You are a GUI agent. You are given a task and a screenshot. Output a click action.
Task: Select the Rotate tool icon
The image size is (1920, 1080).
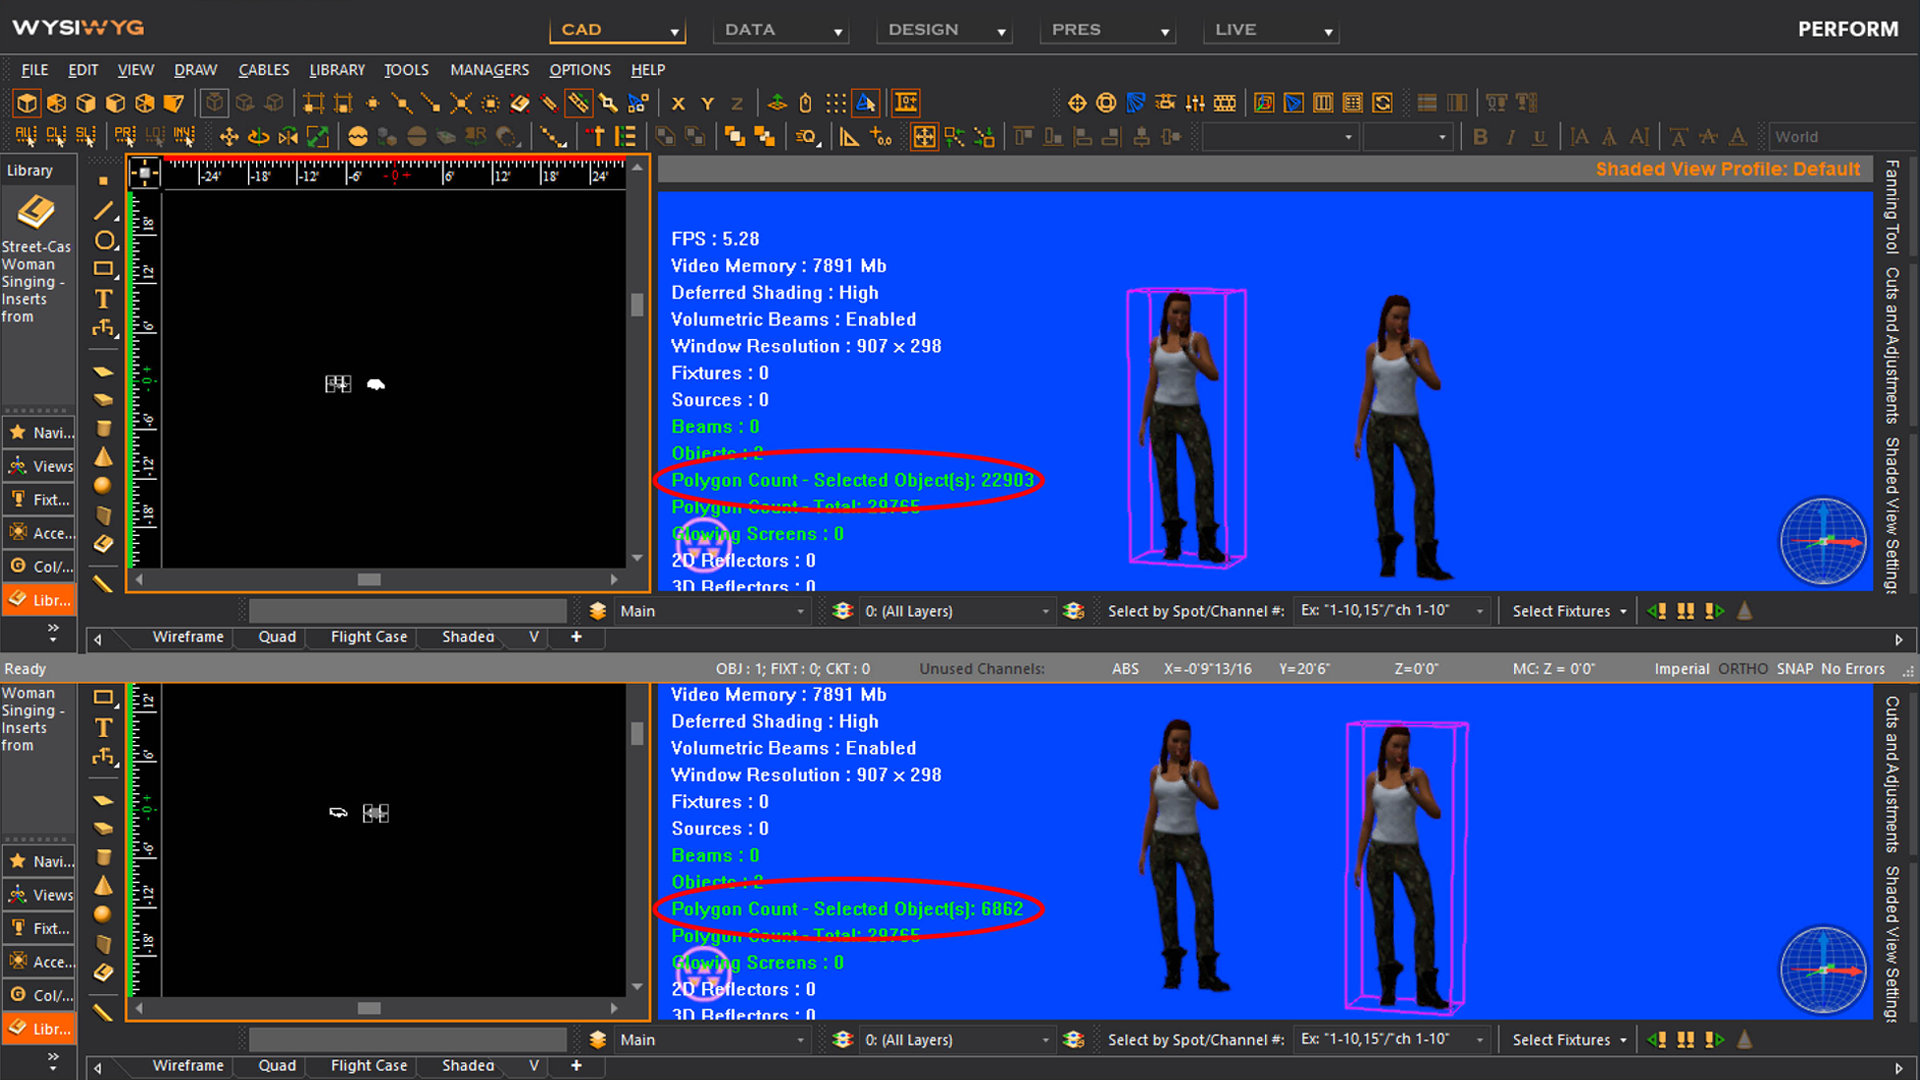[x=258, y=137]
